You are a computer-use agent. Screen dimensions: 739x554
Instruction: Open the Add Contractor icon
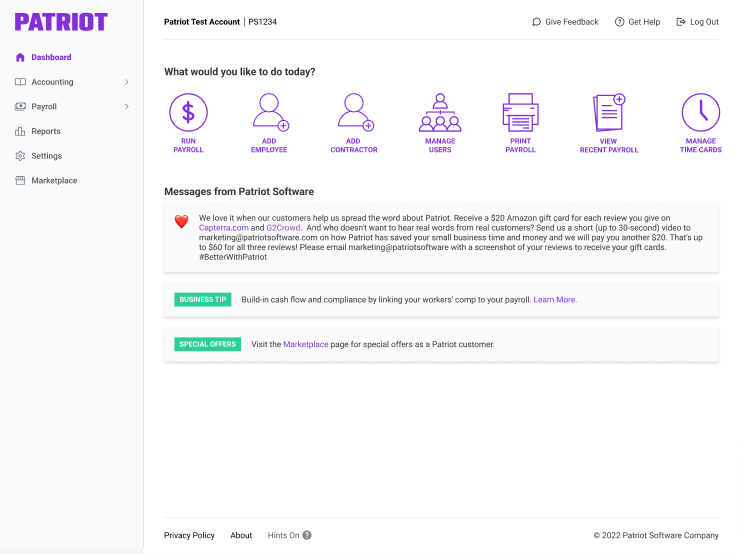(x=355, y=112)
